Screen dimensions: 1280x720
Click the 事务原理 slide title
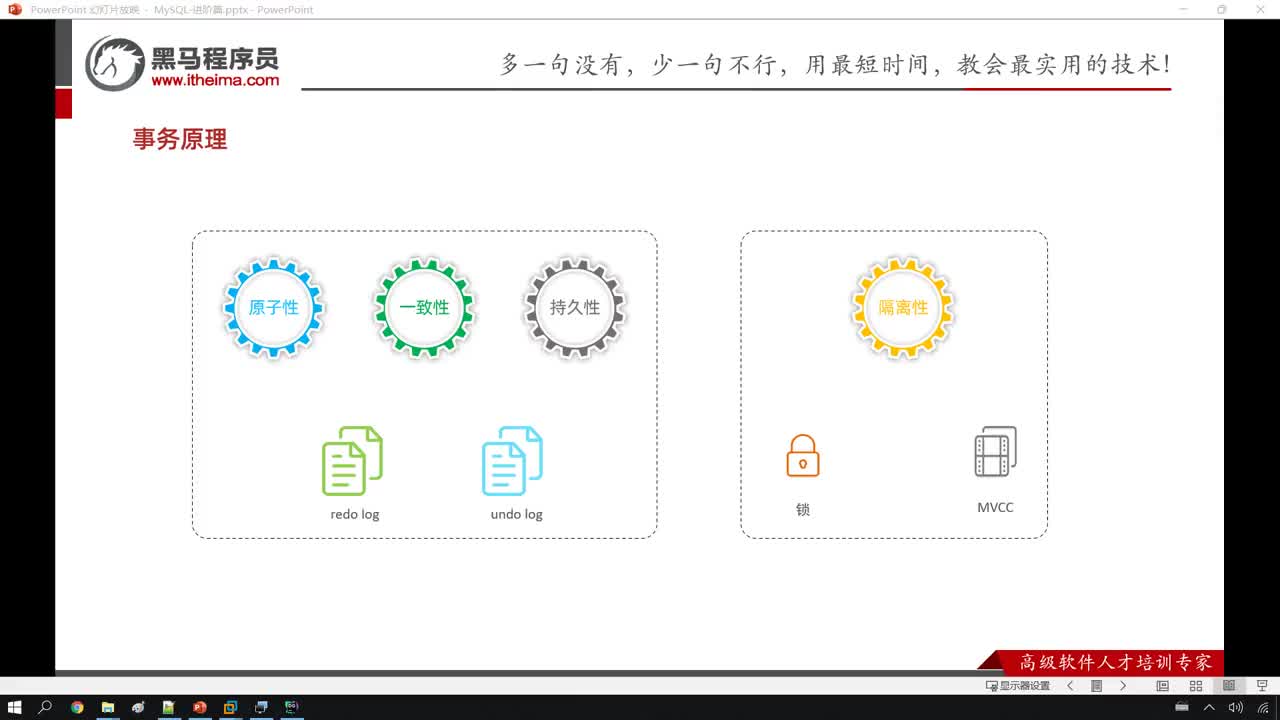[x=180, y=139]
